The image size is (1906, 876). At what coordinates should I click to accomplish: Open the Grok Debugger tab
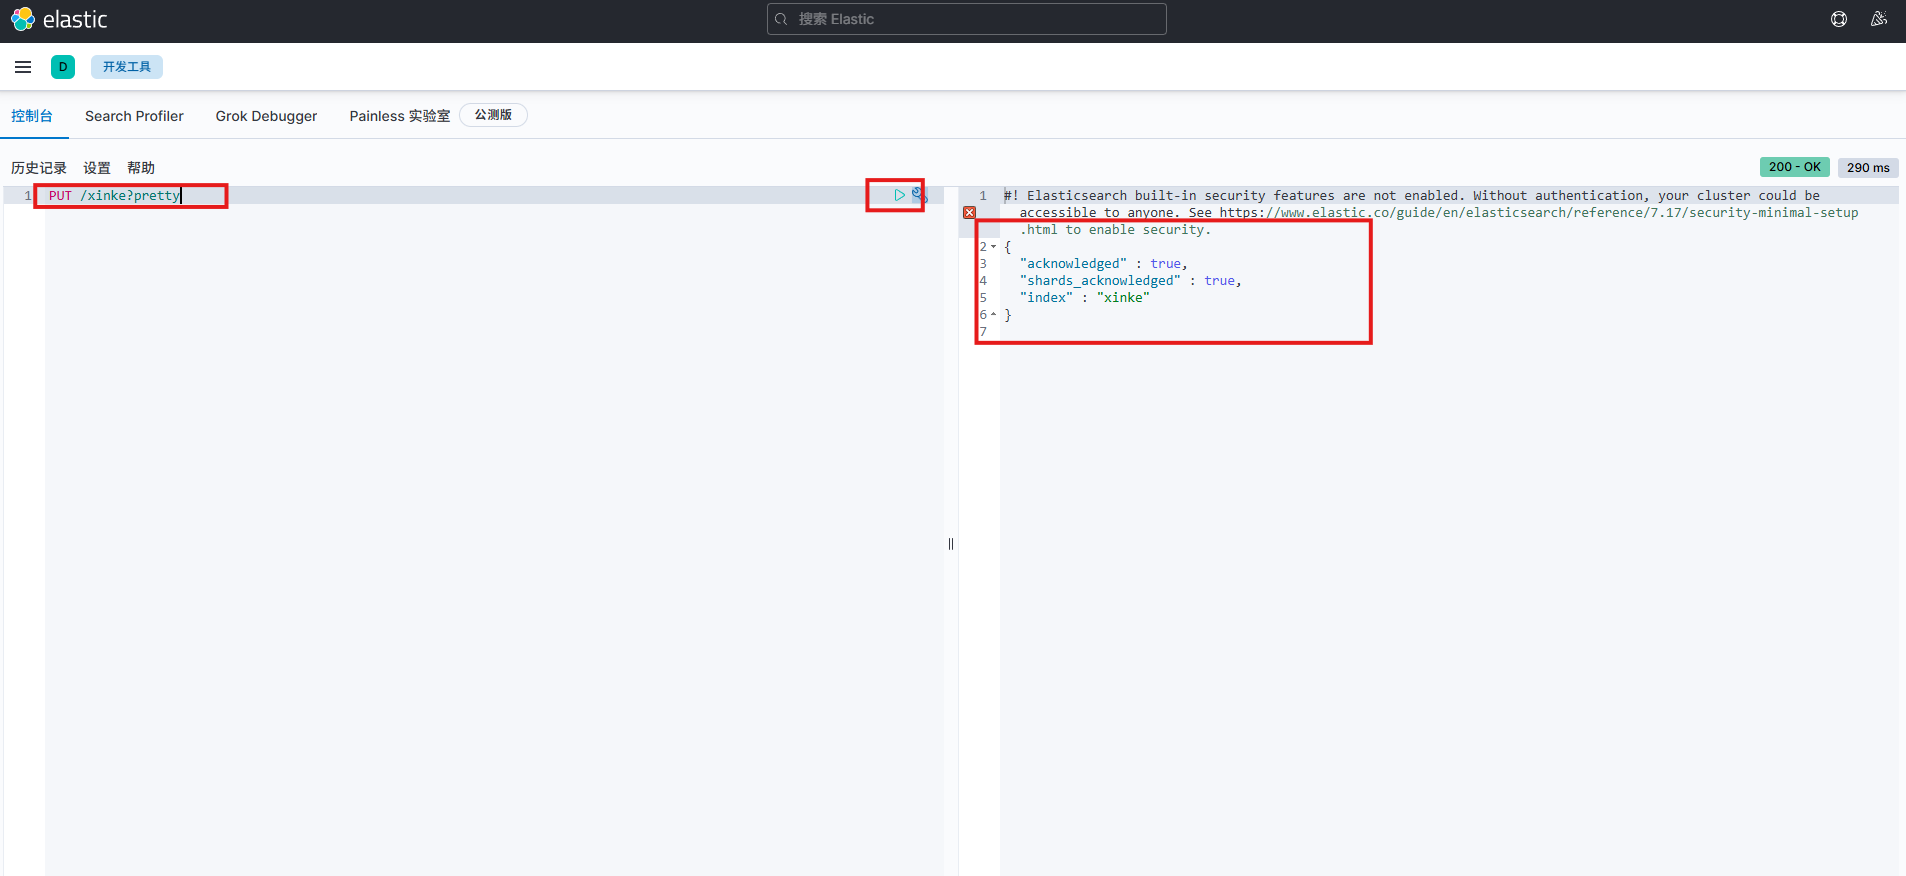(266, 116)
